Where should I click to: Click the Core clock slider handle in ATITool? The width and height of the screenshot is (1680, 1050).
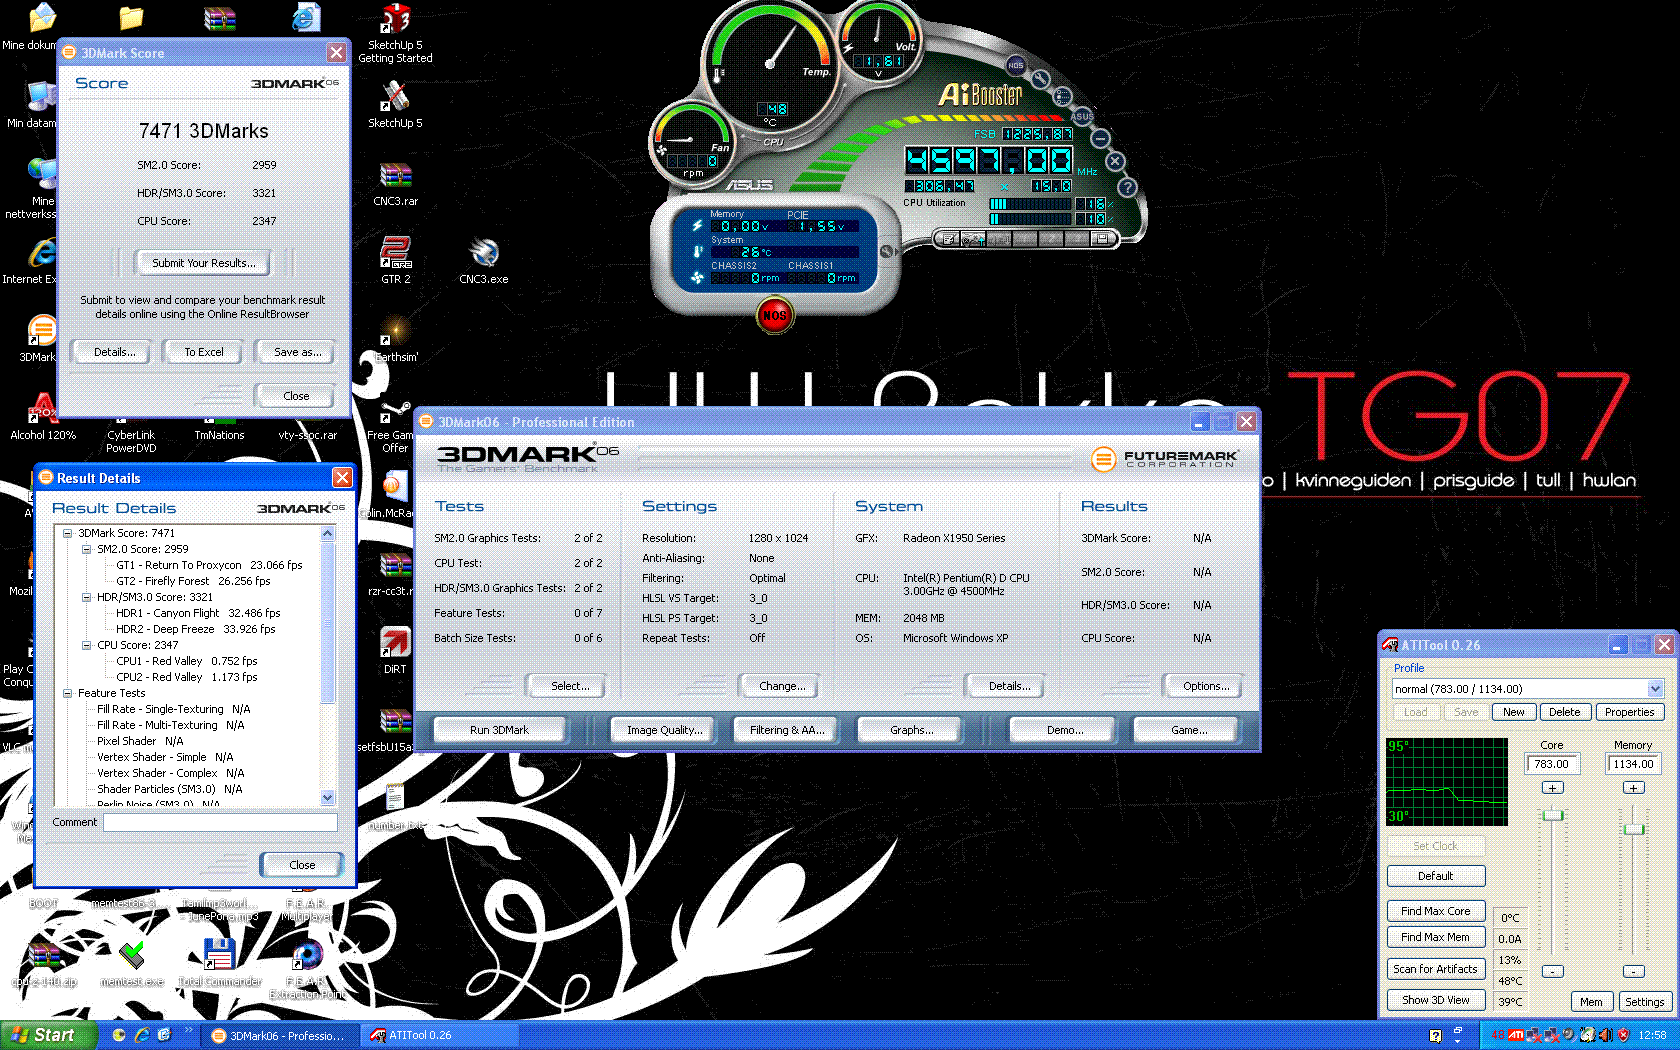point(1552,816)
